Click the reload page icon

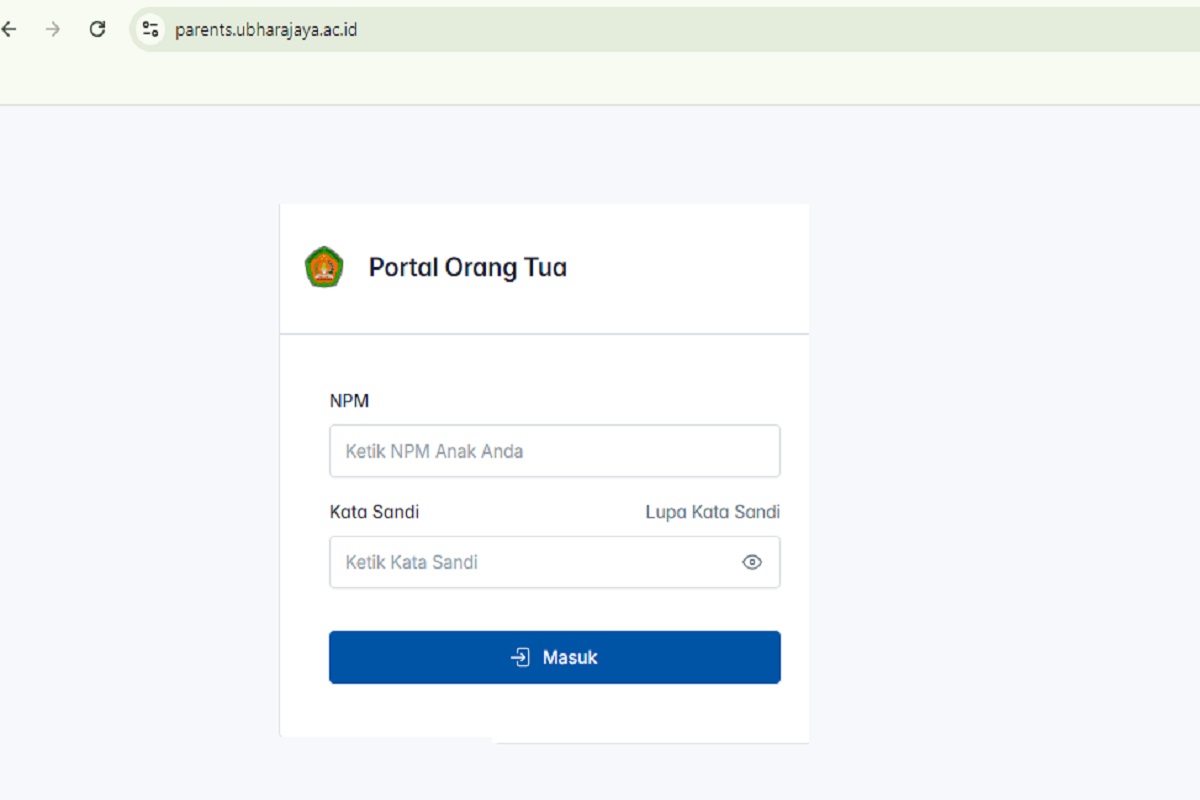[x=97, y=29]
